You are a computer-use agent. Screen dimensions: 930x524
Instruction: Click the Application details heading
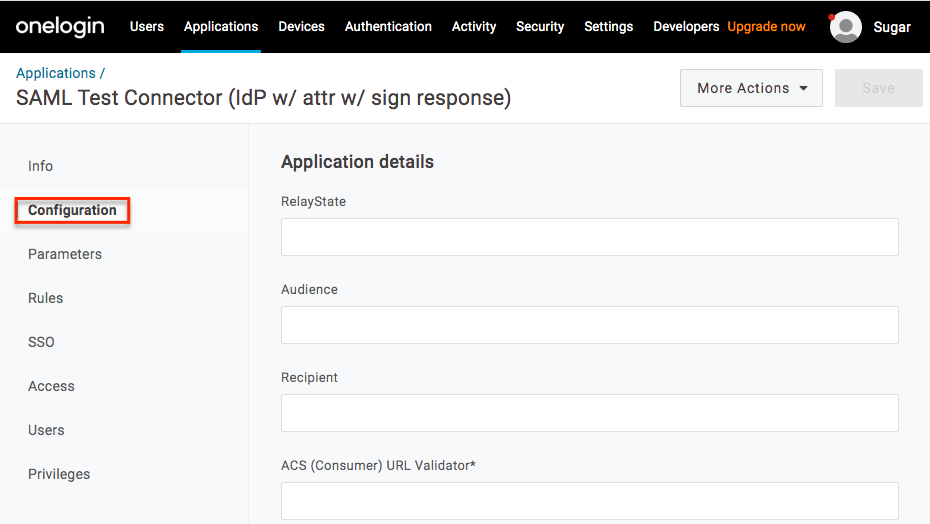pos(357,162)
